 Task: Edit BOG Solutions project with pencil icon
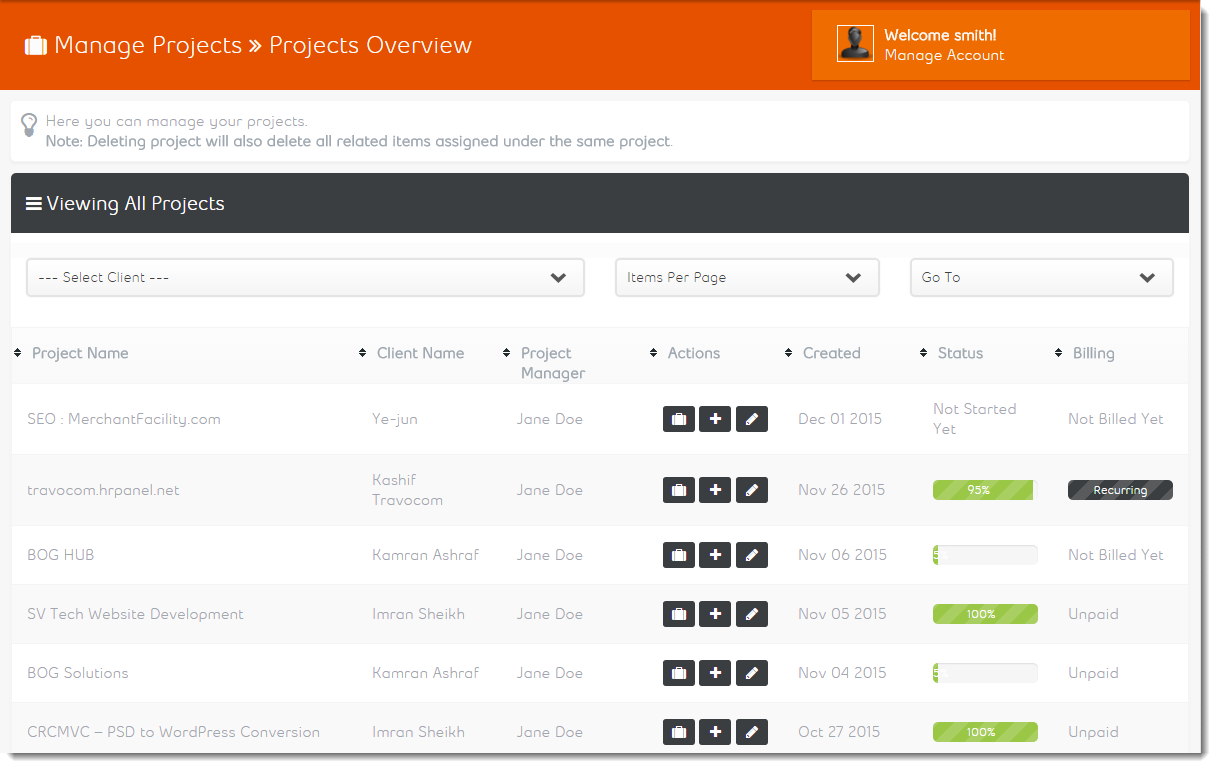(752, 673)
